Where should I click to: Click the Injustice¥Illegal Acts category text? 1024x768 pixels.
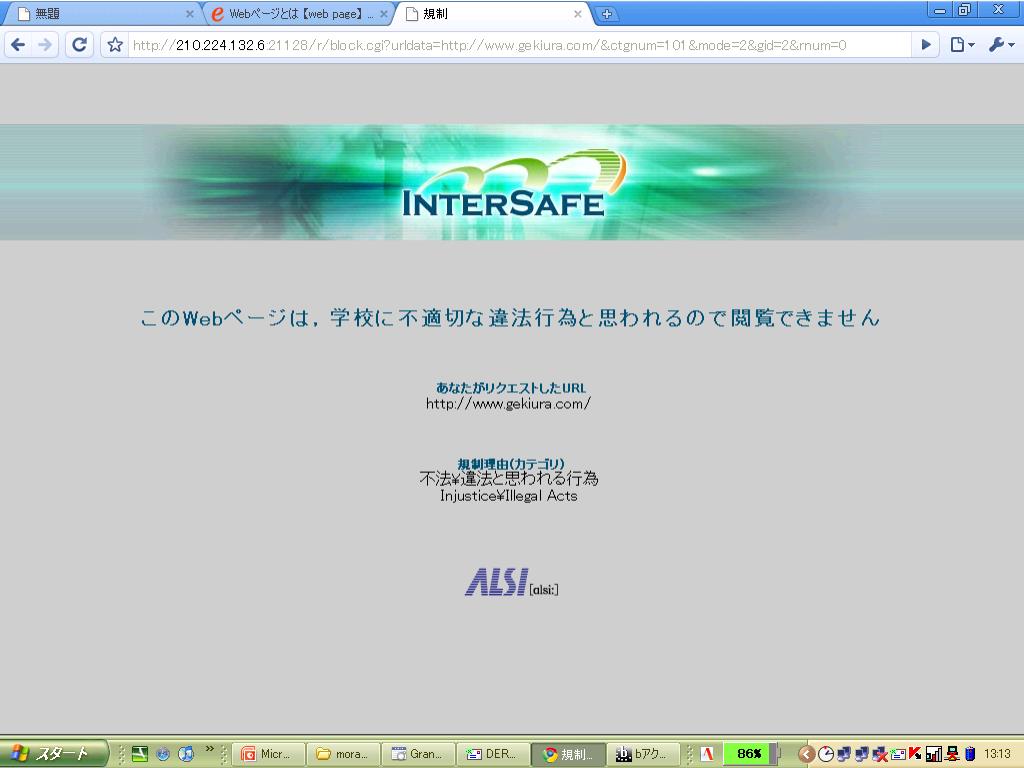(x=509, y=496)
